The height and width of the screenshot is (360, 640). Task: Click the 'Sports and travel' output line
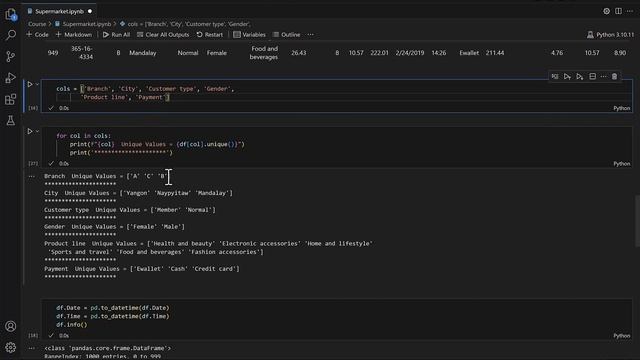point(156,252)
